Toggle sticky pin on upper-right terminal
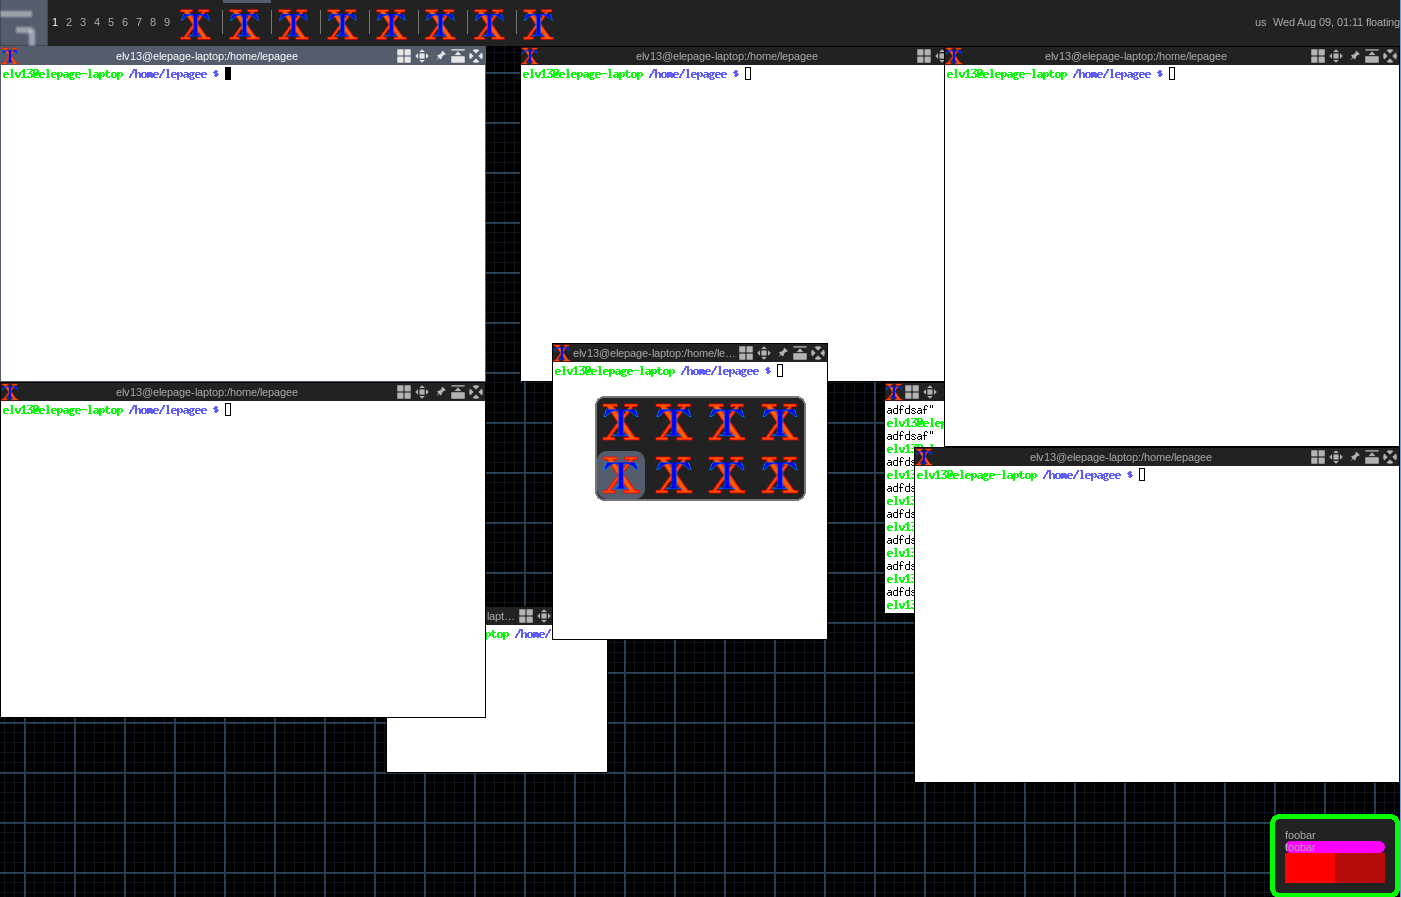This screenshot has width=1401, height=897. (1354, 56)
